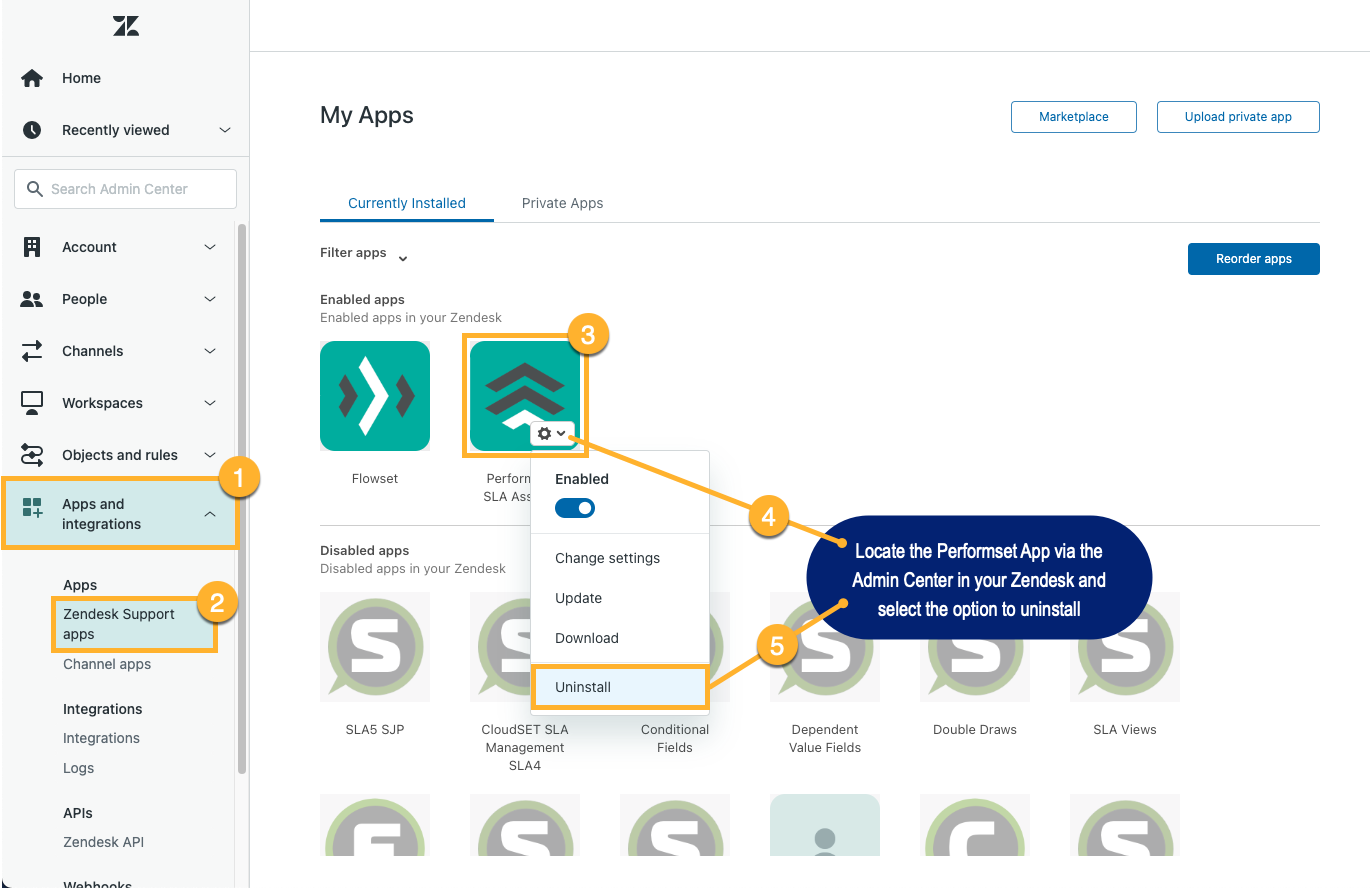
Task: Click the search magnifier icon
Action: [35, 189]
